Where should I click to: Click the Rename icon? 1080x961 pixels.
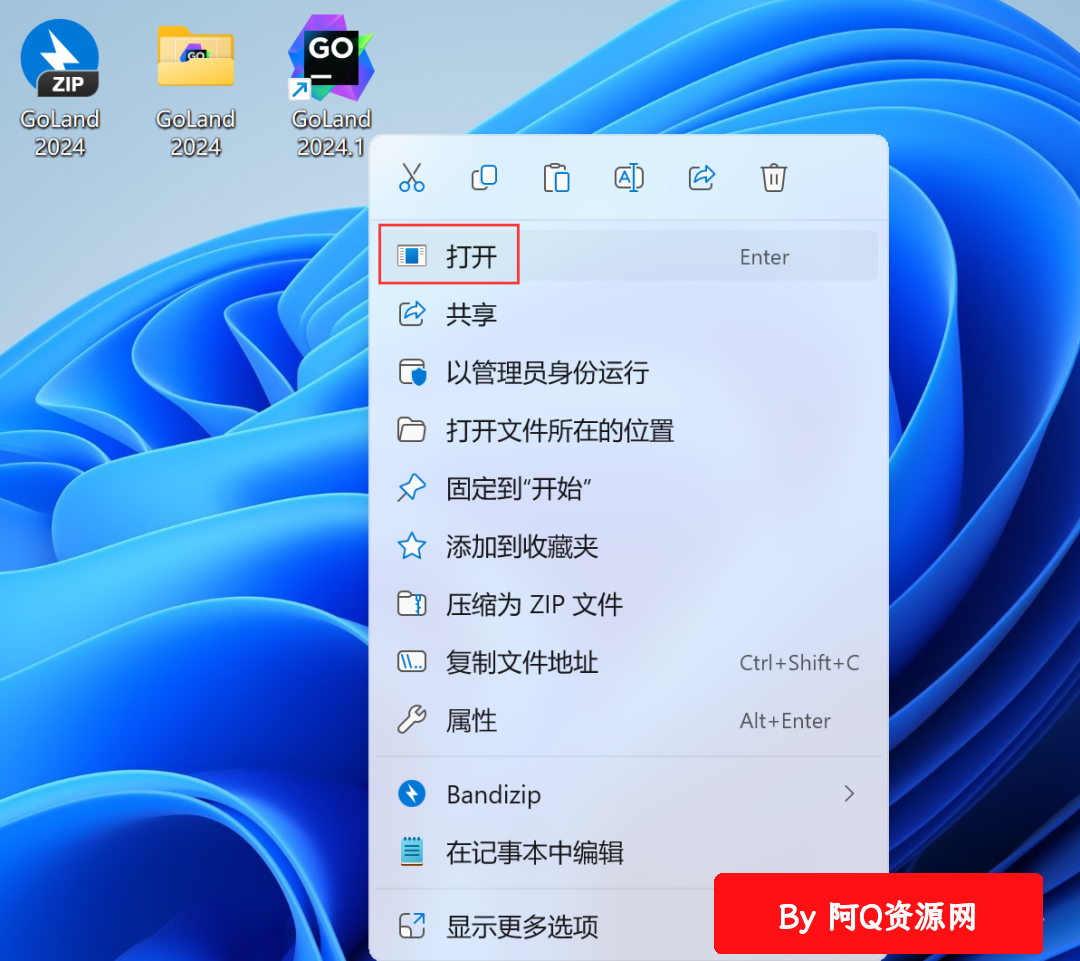[629, 178]
